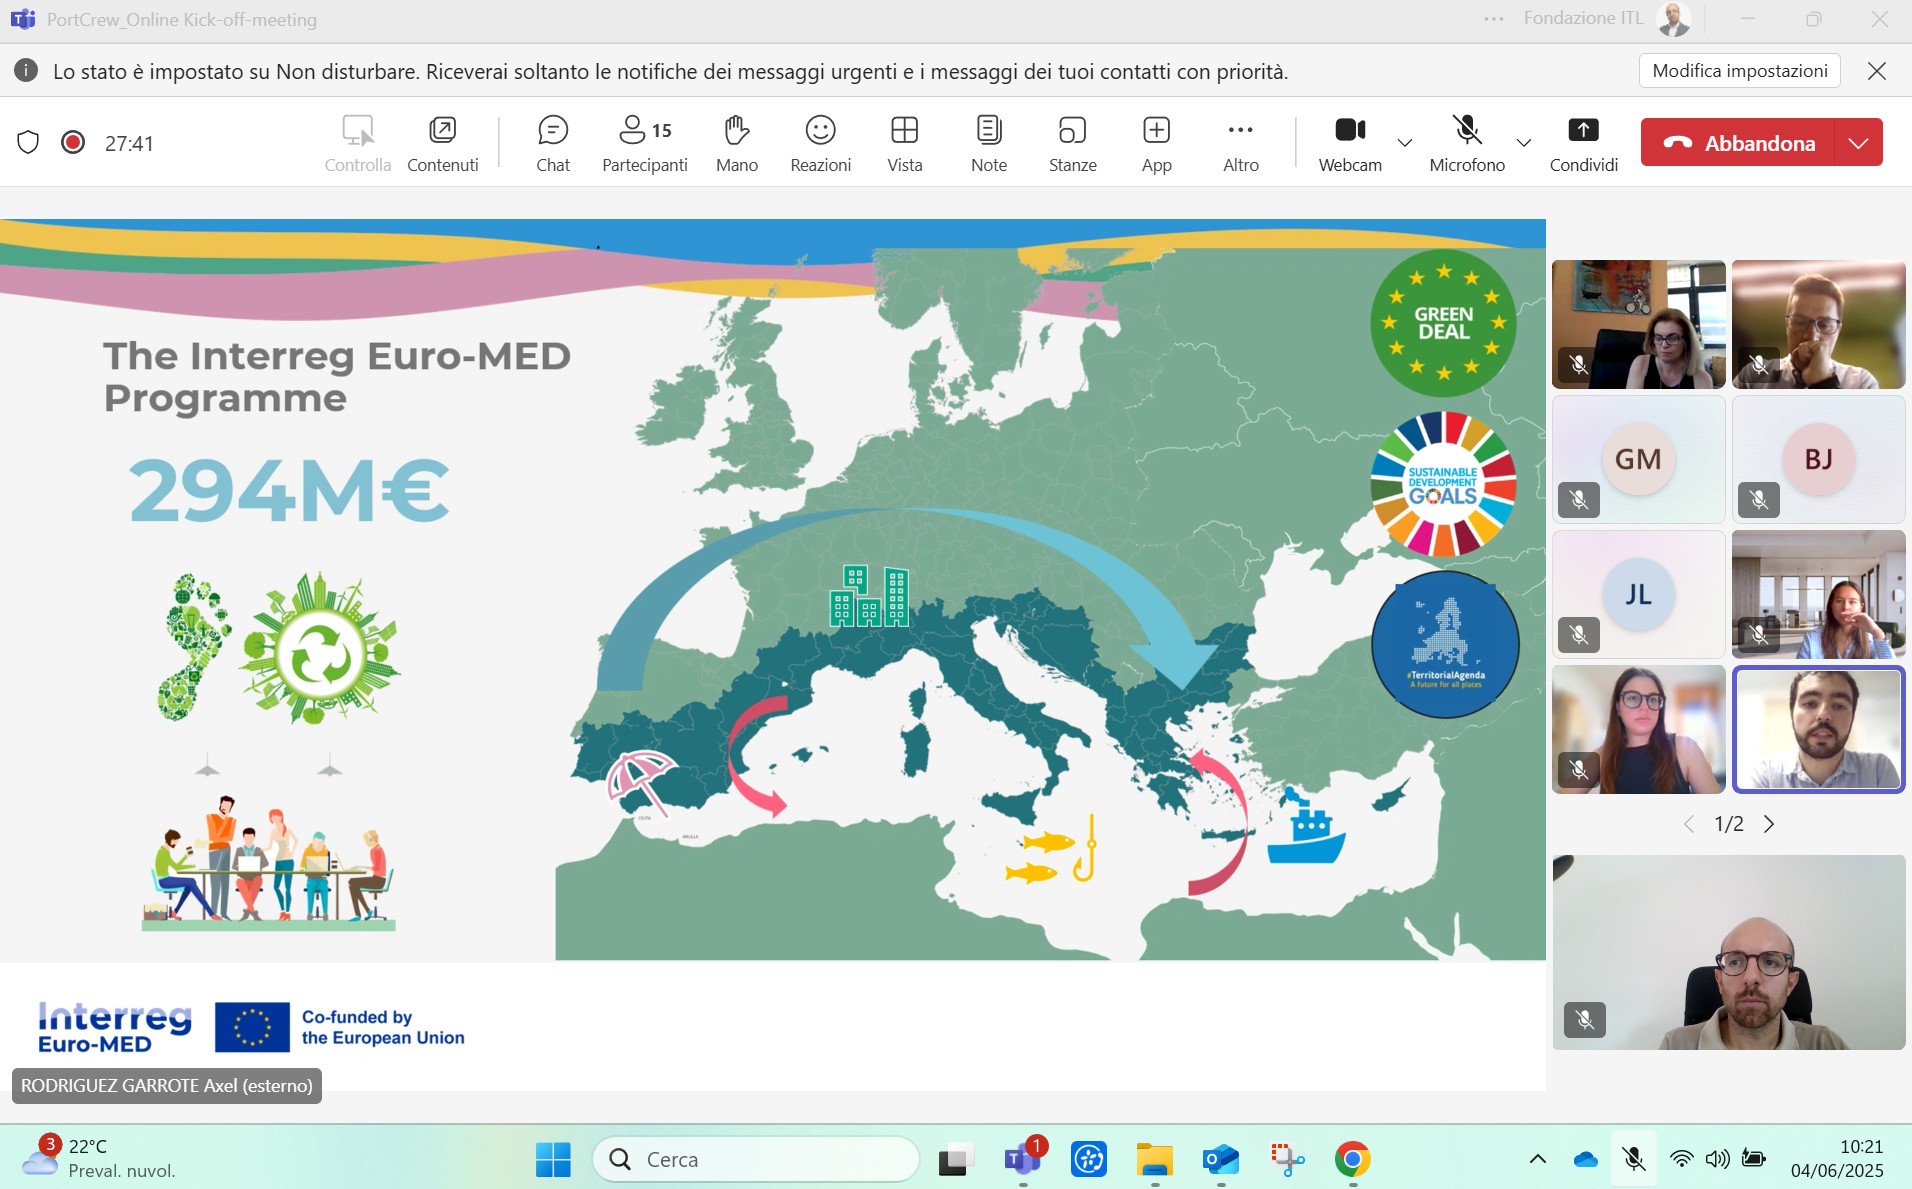Show the Partecipanti list
The width and height of the screenshot is (1912, 1189).
(x=645, y=143)
